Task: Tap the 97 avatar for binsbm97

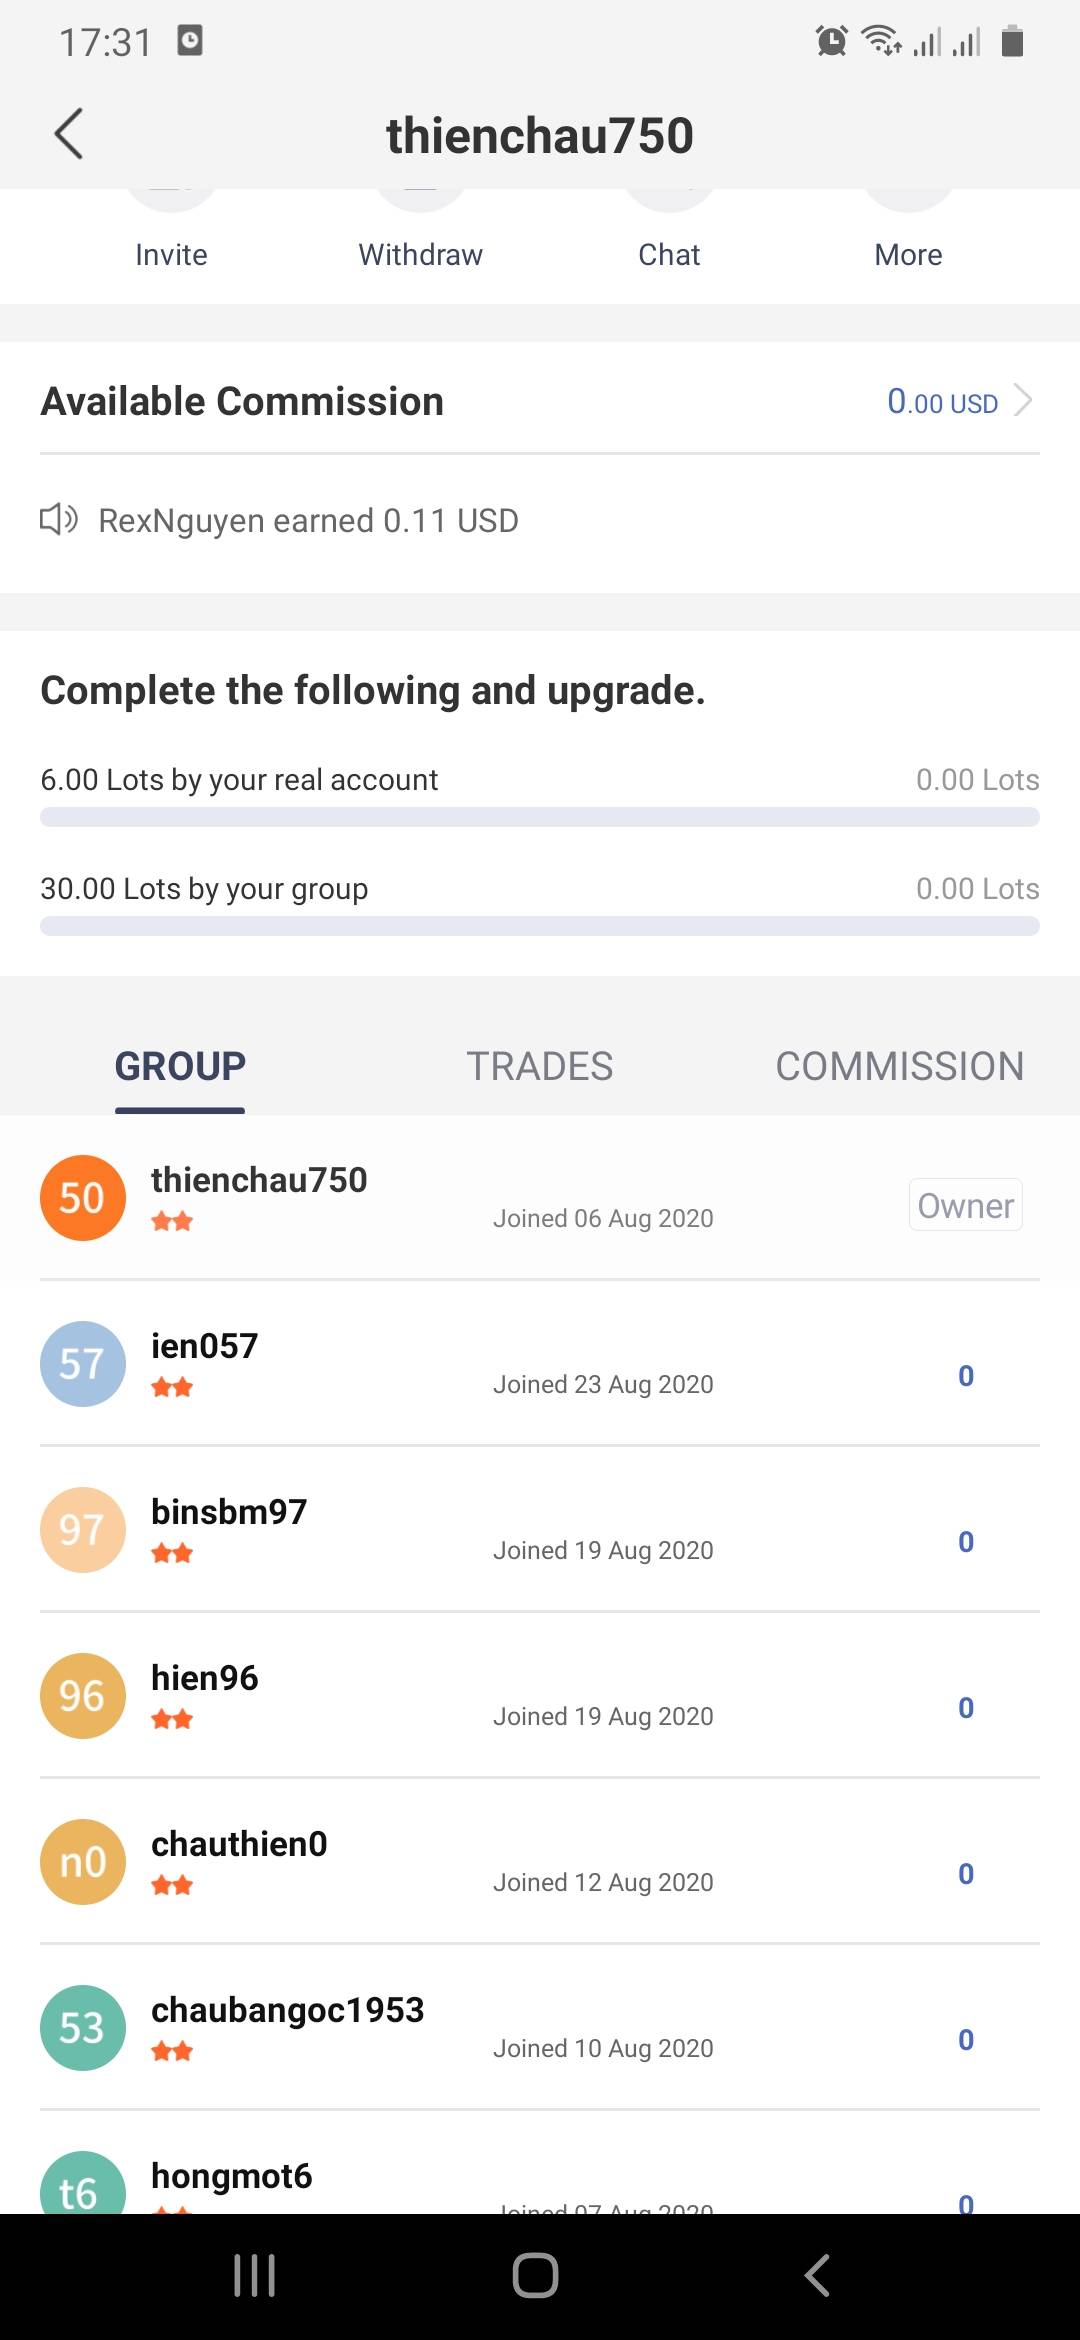Action: pyautogui.click(x=83, y=1529)
